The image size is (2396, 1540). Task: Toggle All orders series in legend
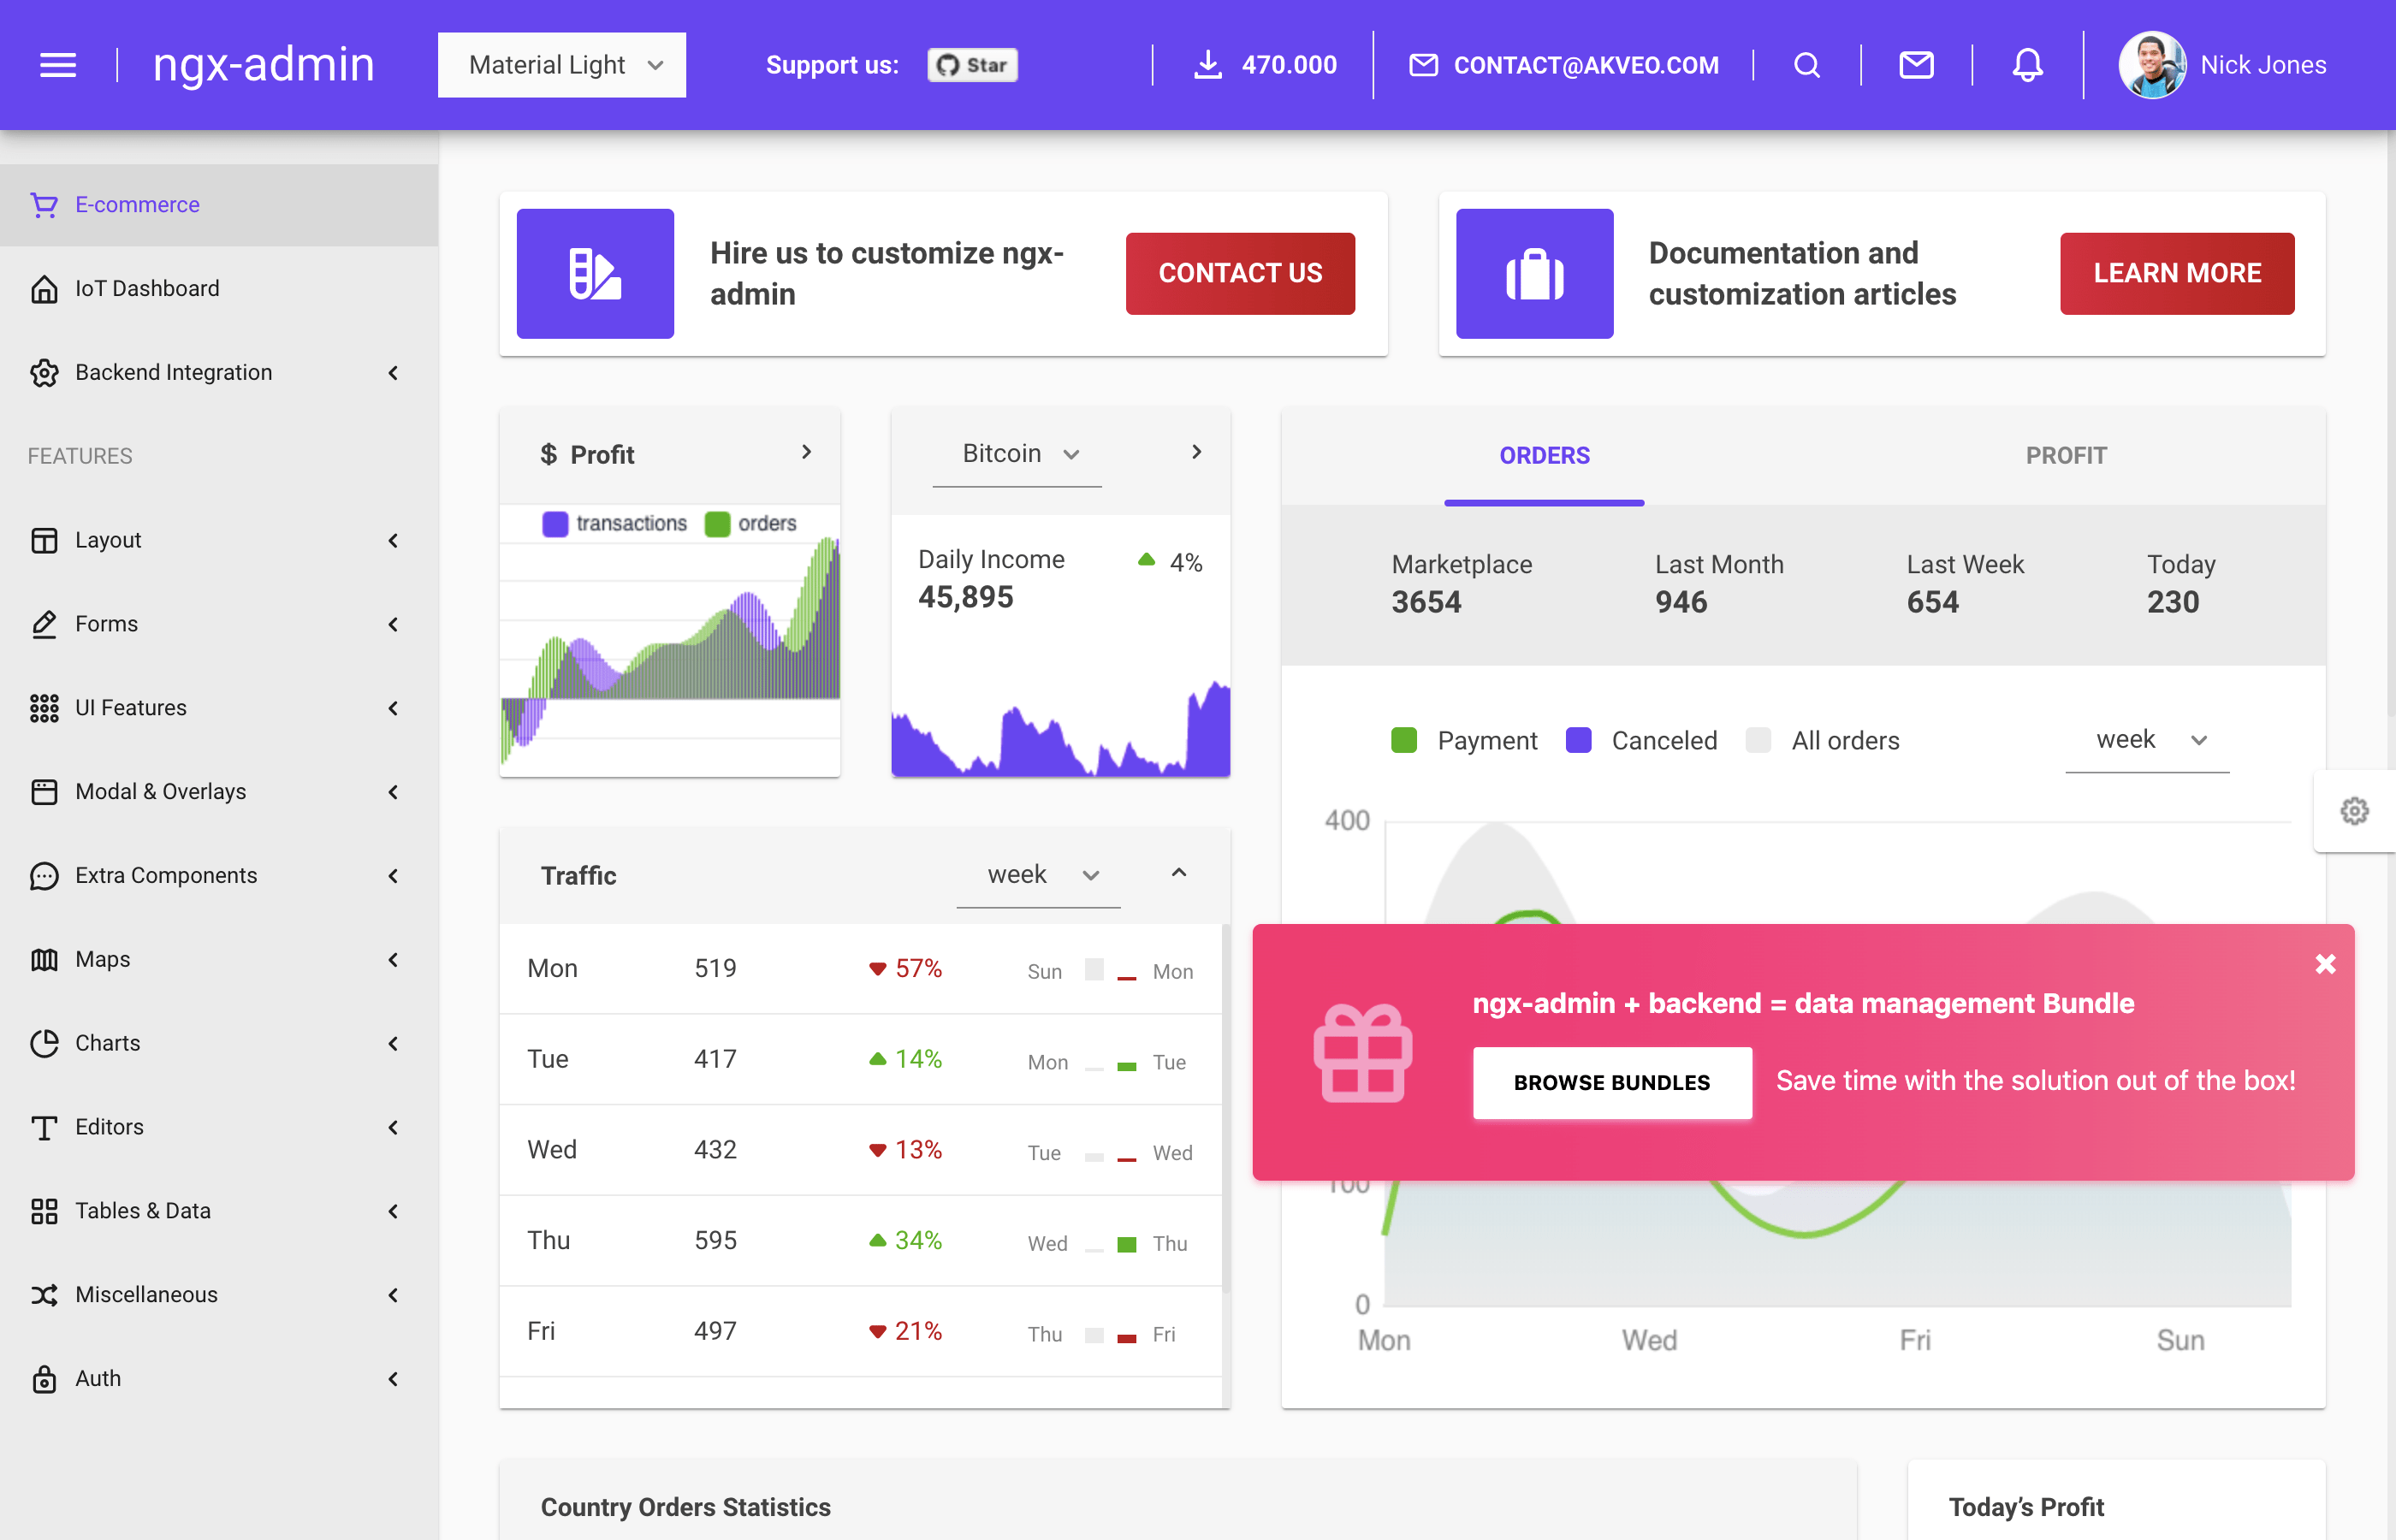click(1758, 740)
